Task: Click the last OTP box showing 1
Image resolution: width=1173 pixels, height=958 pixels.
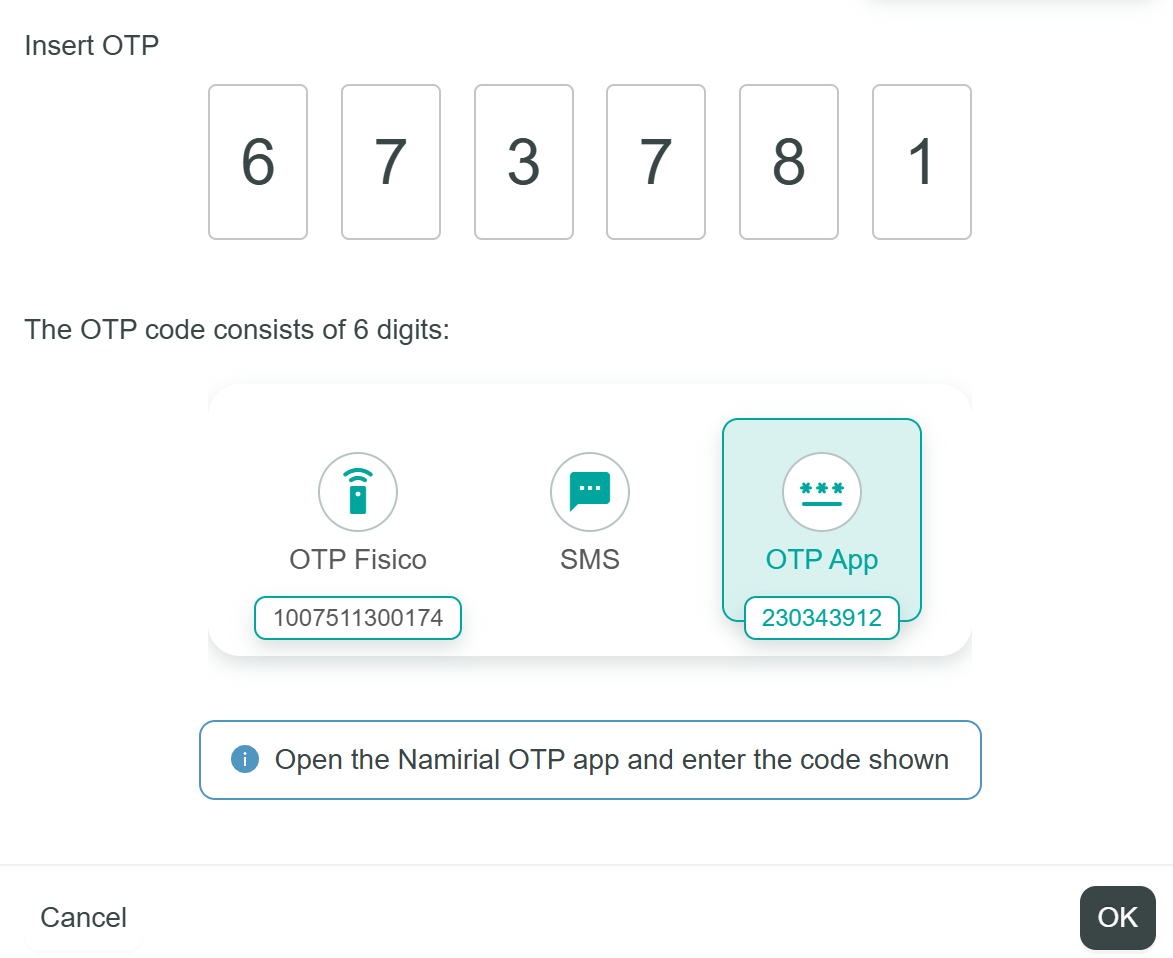Action: [922, 162]
